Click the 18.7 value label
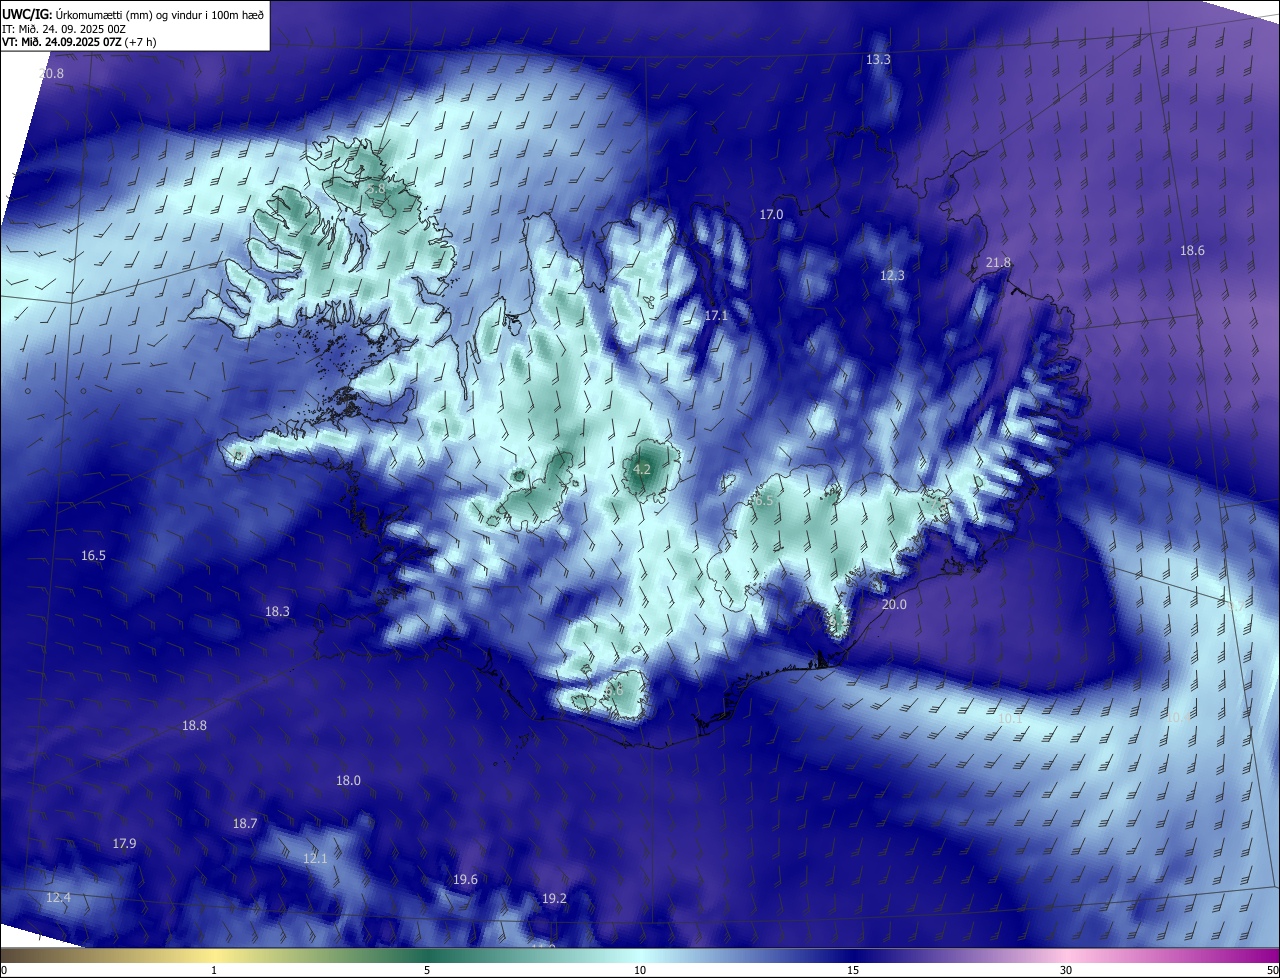Viewport: 1280px width, 978px height. coord(245,824)
